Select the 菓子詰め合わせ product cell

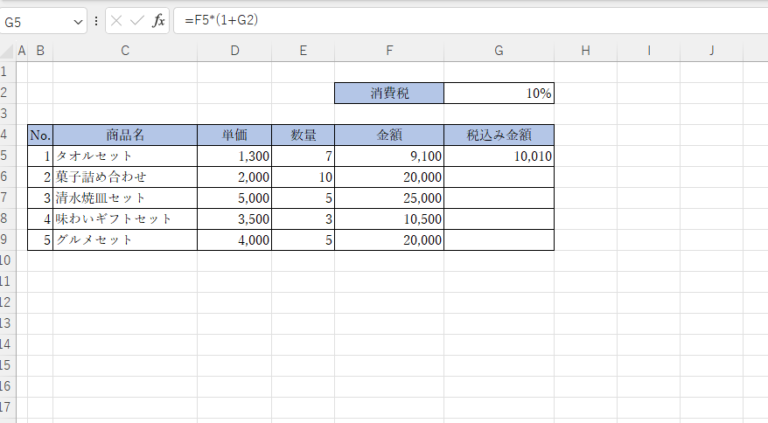point(125,177)
